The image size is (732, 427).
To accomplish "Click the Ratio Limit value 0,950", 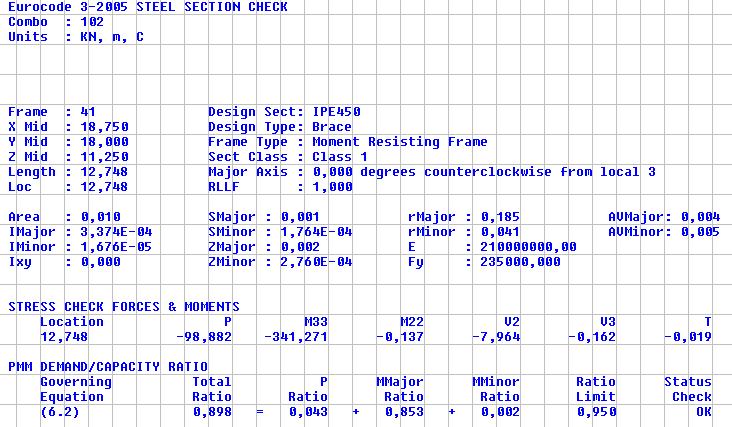I will coord(597,412).
